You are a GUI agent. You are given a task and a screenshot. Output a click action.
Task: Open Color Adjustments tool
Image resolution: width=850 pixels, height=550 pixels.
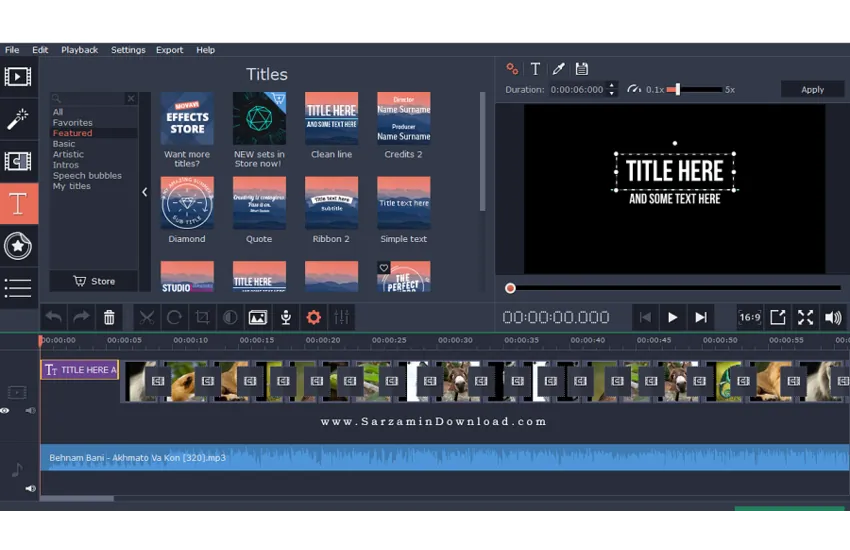[x=229, y=317]
